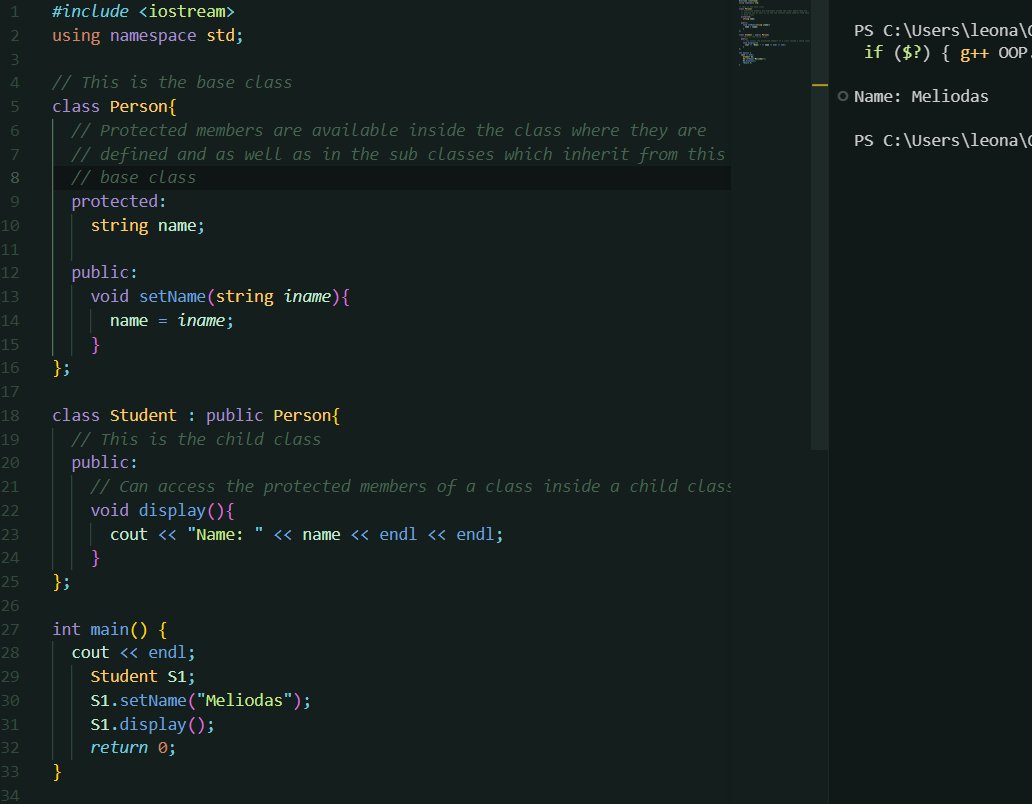Image resolution: width=1032 pixels, height=804 pixels.
Task: Click the 'Student S1;' declaration
Action: point(142,677)
